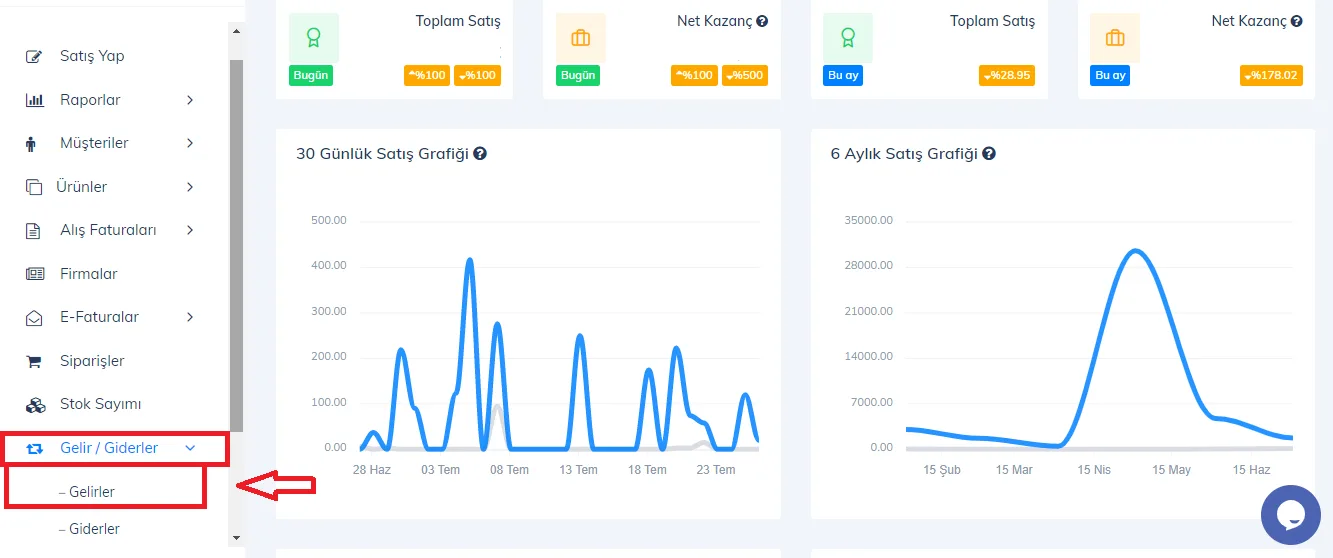Click the 13 Tem axis label
Image resolution: width=1333 pixels, height=558 pixels.
point(578,470)
